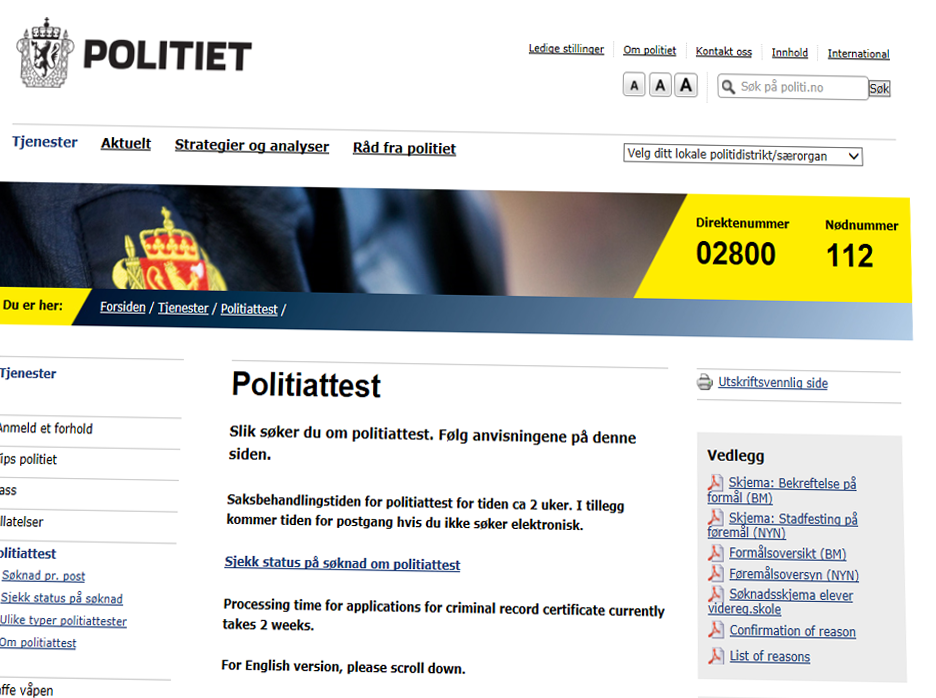This screenshot has height=698, width=936.
Task: Select Politiattest in the sidebar menu
Action: [x=28, y=554]
